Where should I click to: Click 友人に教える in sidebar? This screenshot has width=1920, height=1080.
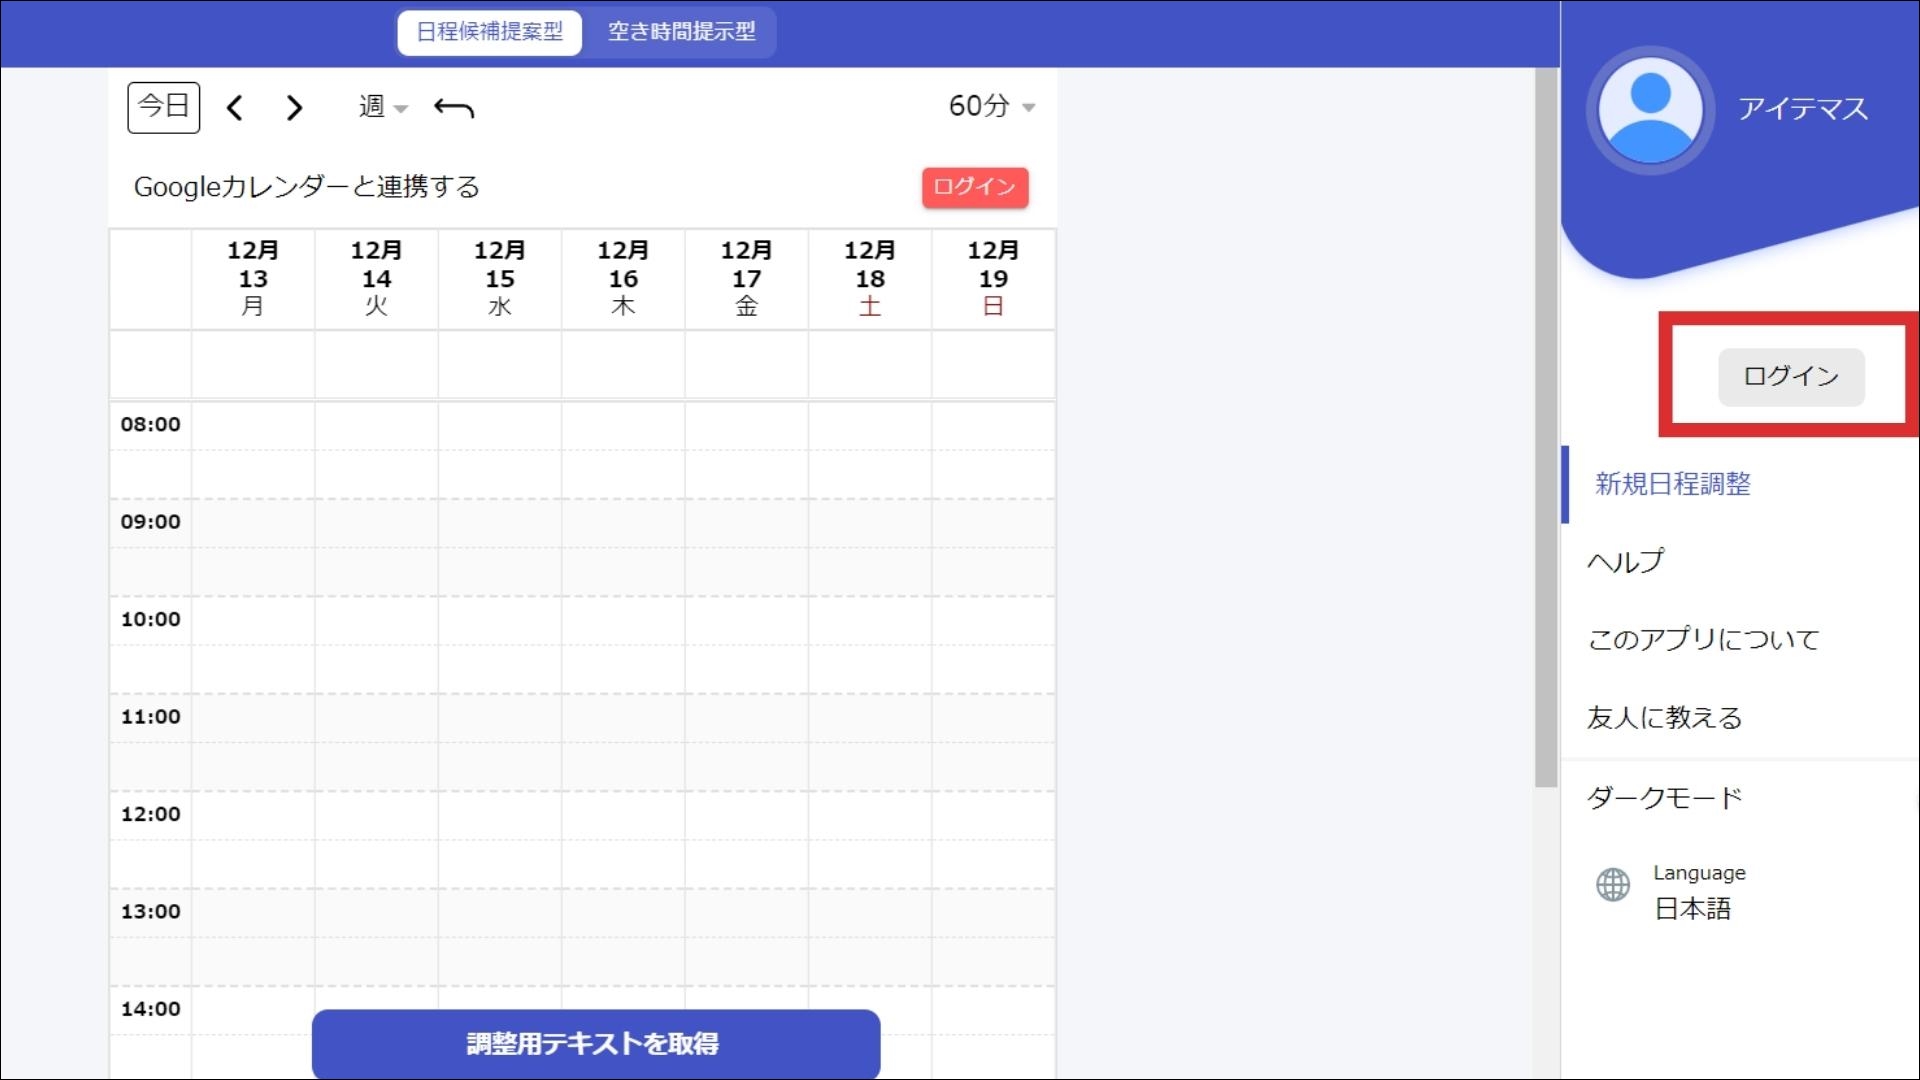(1664, 718)
